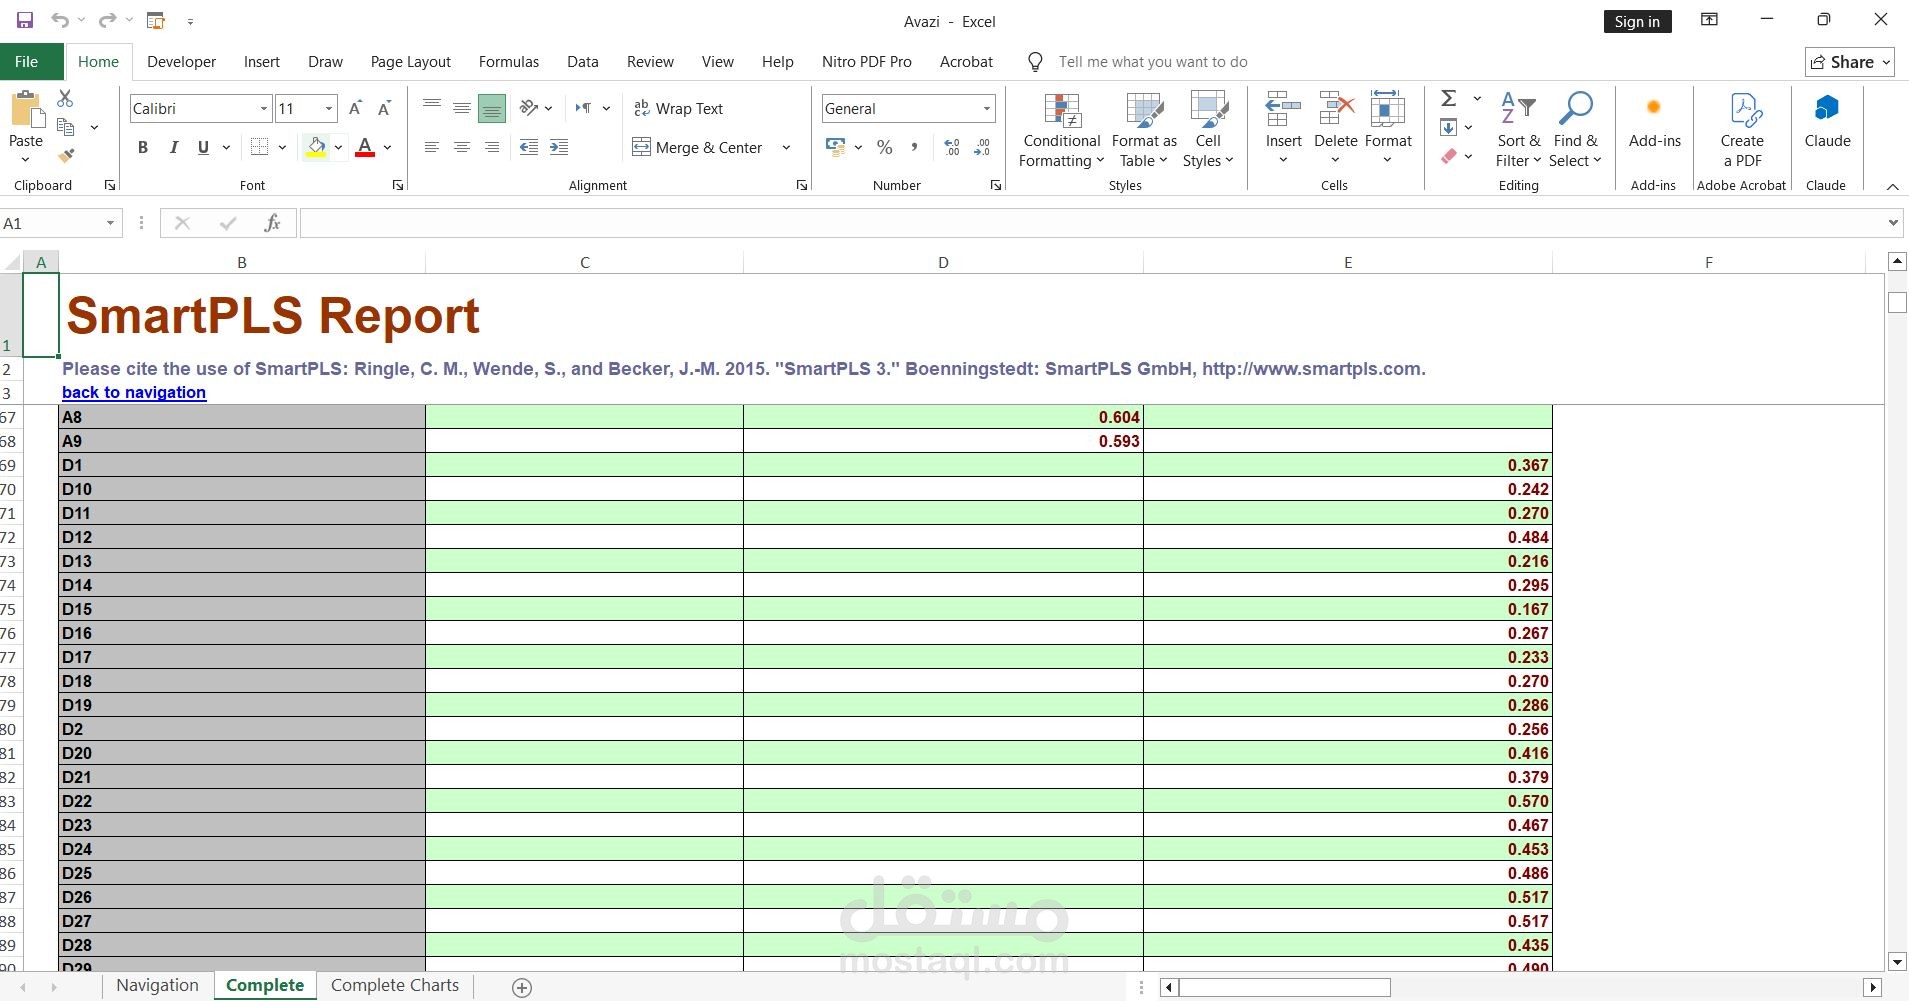Switch to the Insert ribbon tab

(x=262, y=61)
